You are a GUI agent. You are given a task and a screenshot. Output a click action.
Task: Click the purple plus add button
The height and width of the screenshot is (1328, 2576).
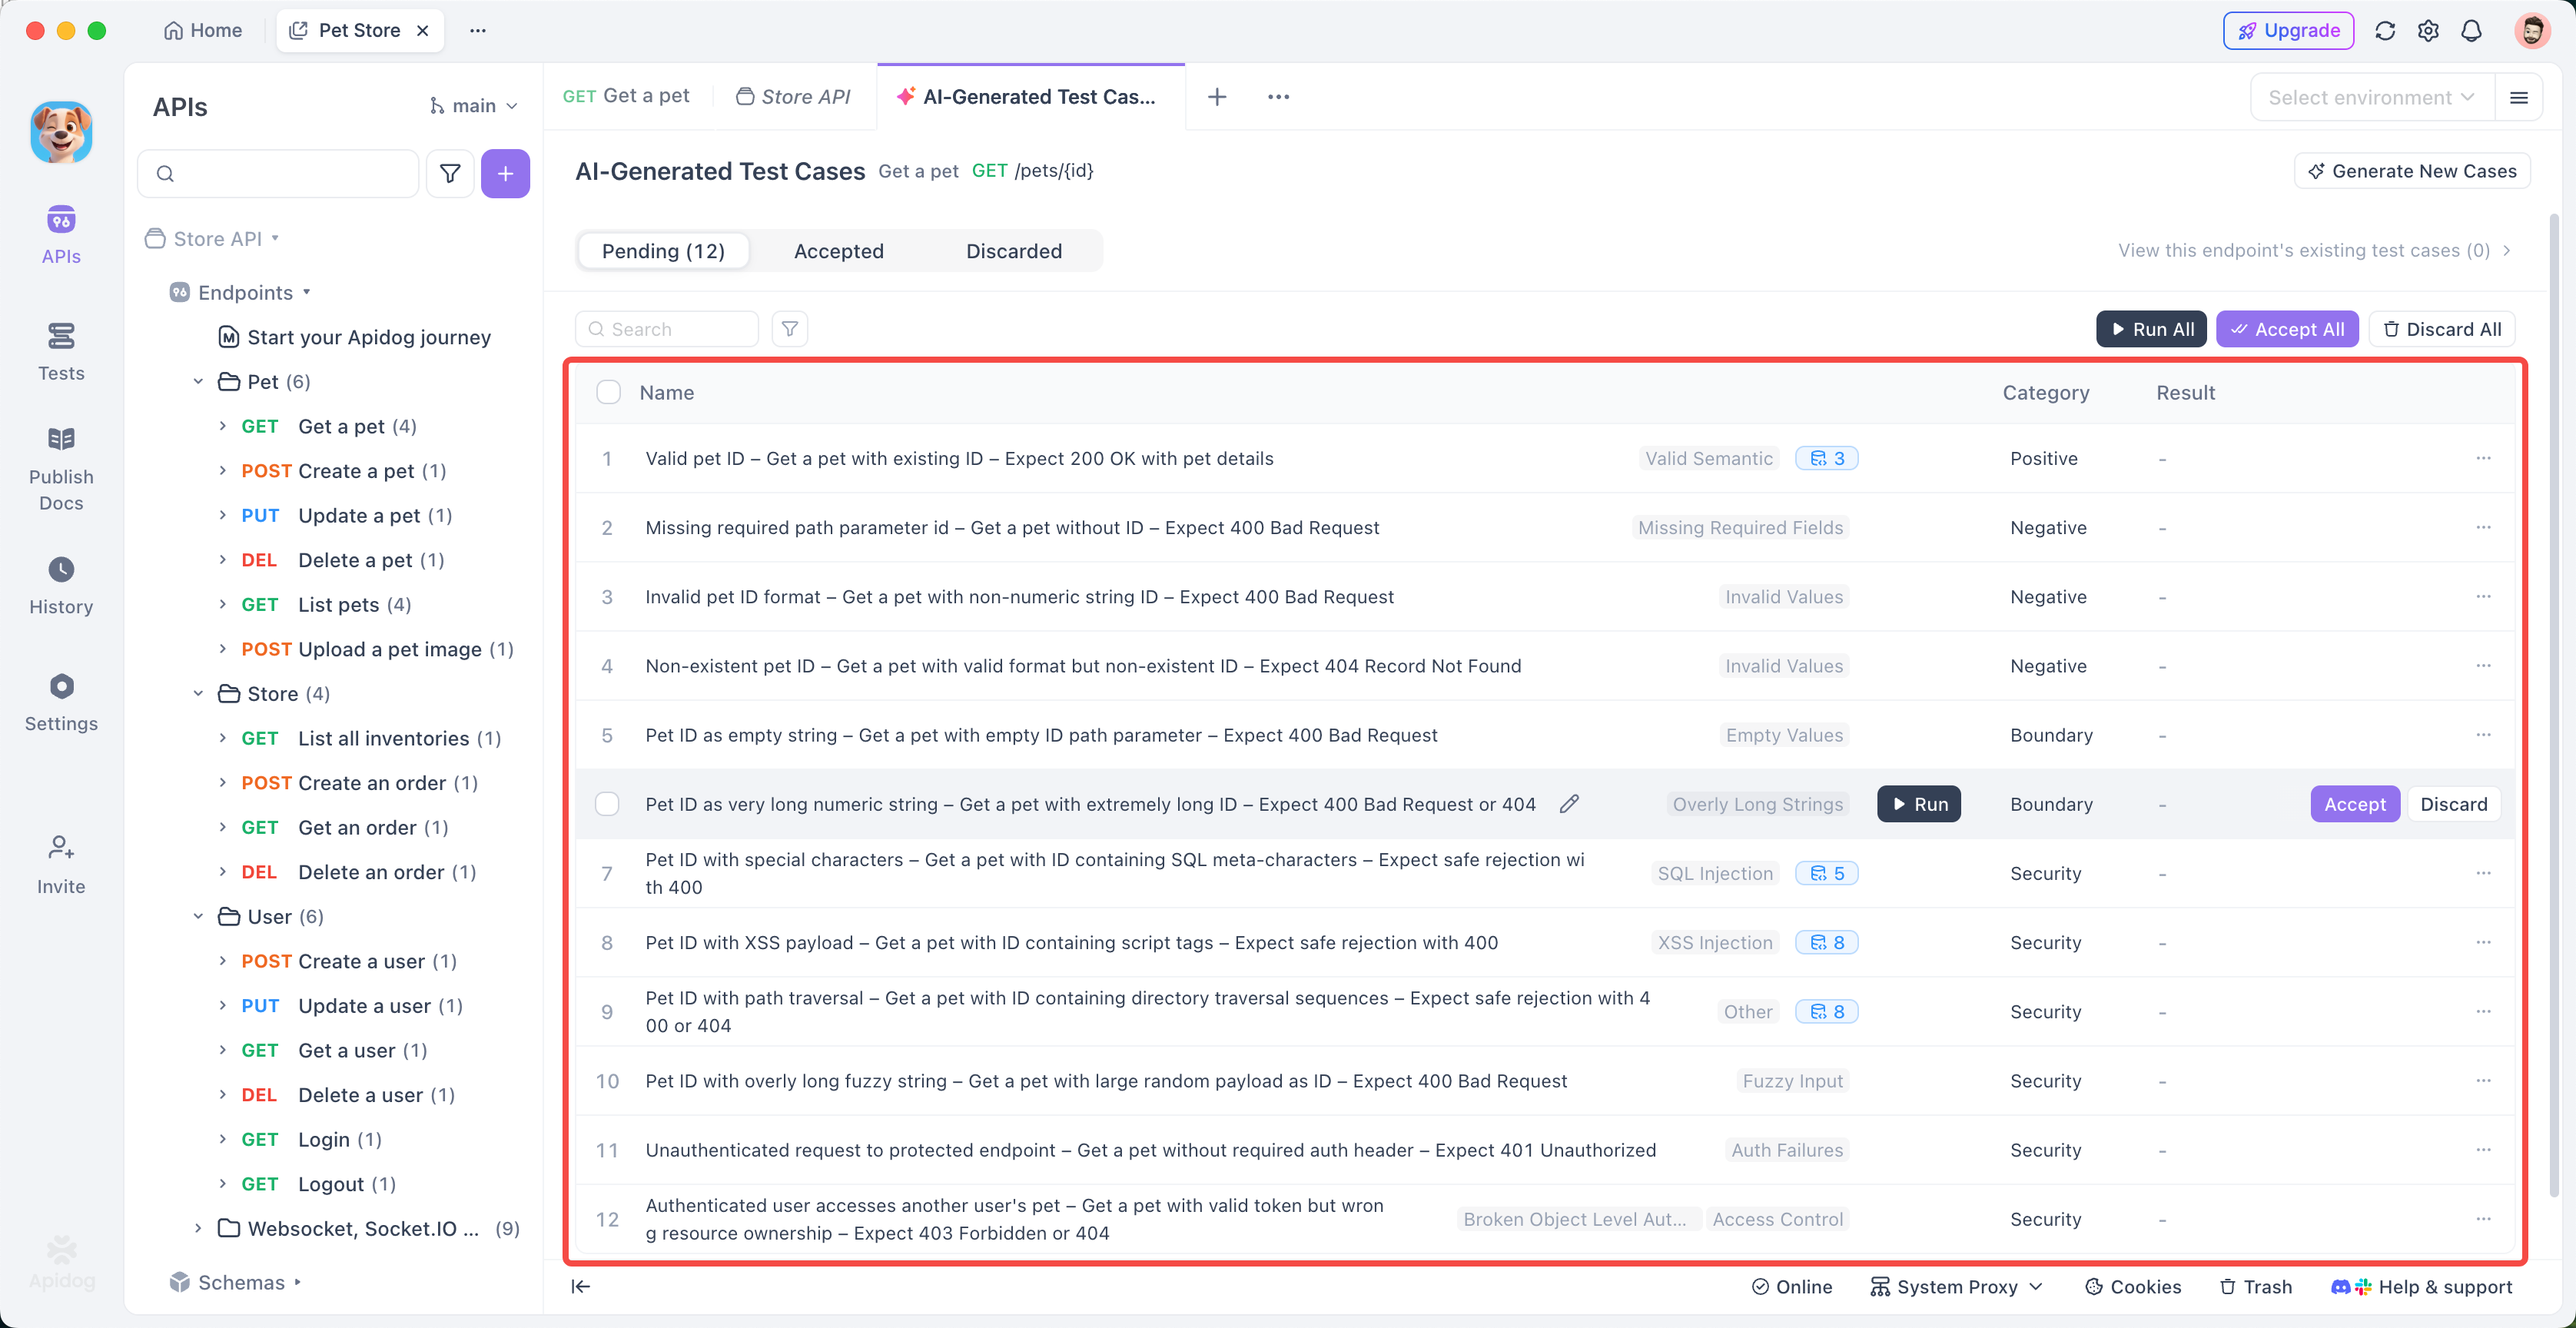point(505,174)
